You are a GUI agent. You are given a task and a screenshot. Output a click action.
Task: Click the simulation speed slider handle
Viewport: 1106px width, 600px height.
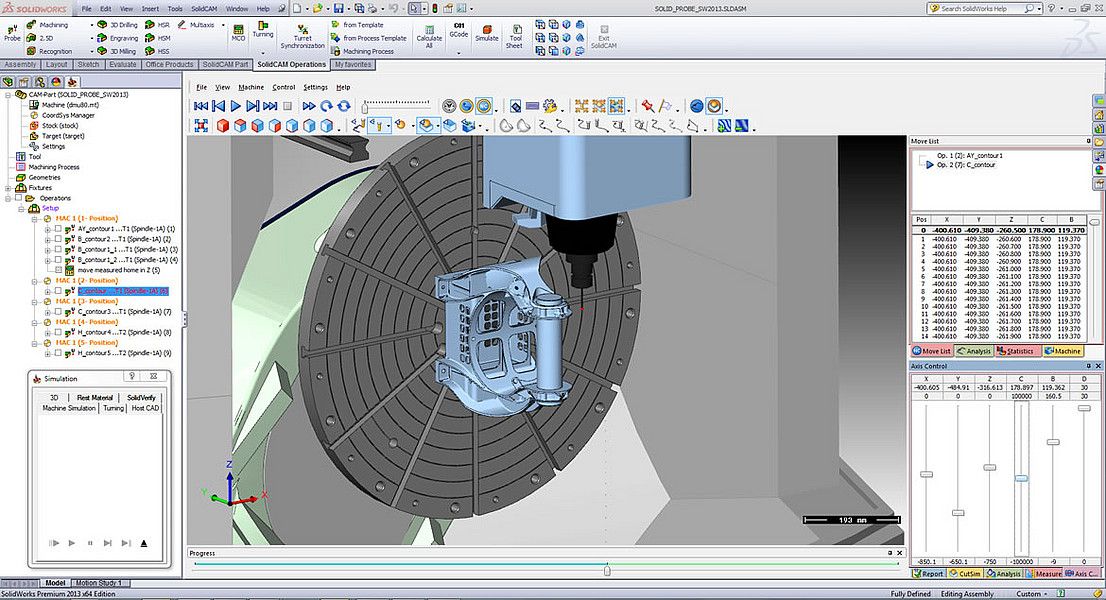click(x=365, y=107)
